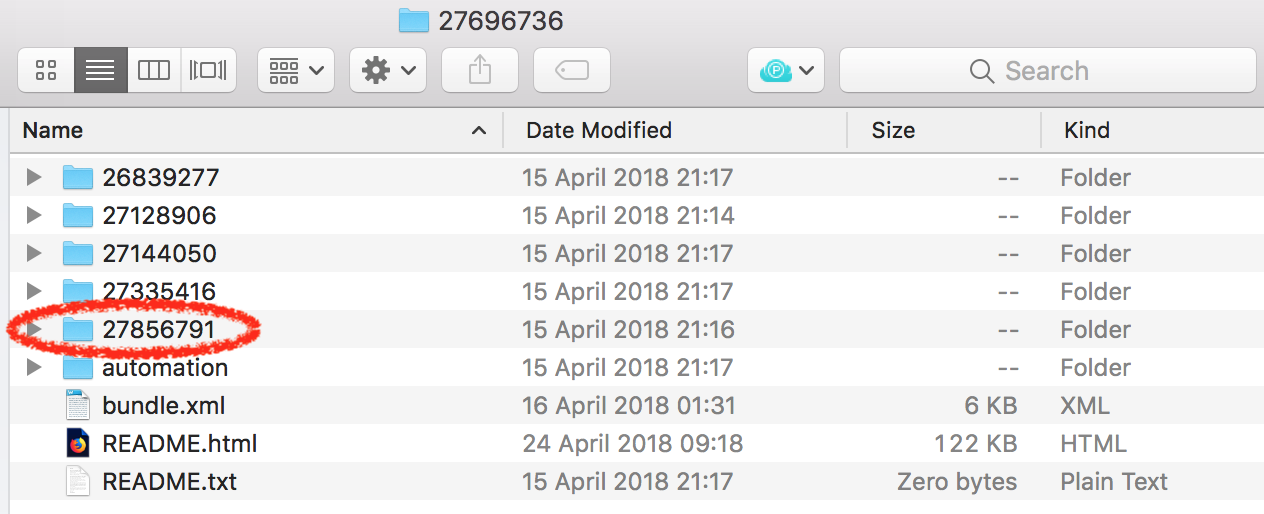Viewport: 1264px width, 514px height.
Task: Select the README.html Firefox file icon
Action: 78,443
